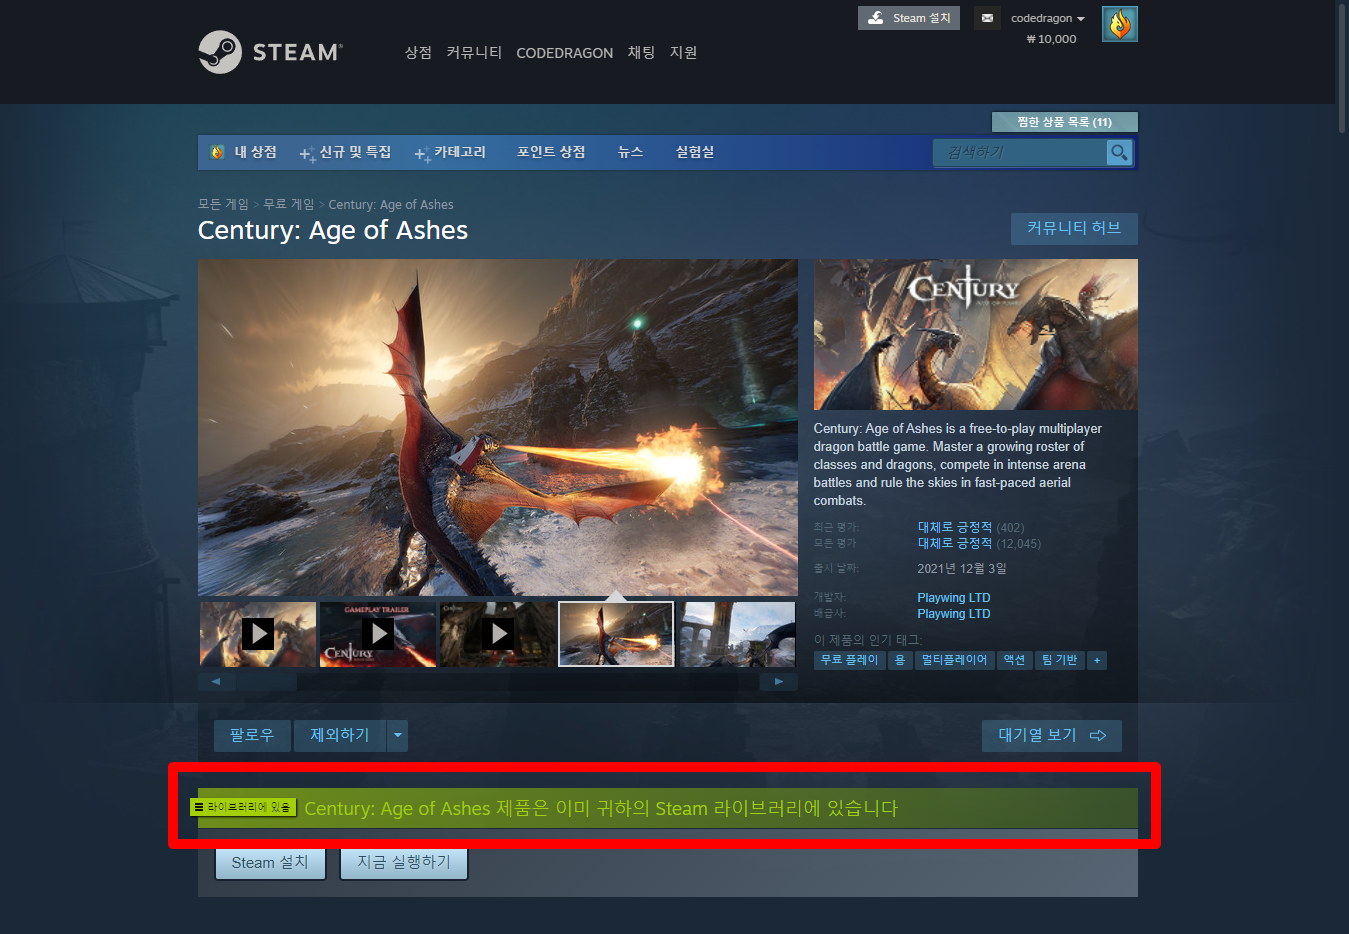Click the 대기열 보기 button
Screen dimensions: 1349x934
click(1052, 735)
